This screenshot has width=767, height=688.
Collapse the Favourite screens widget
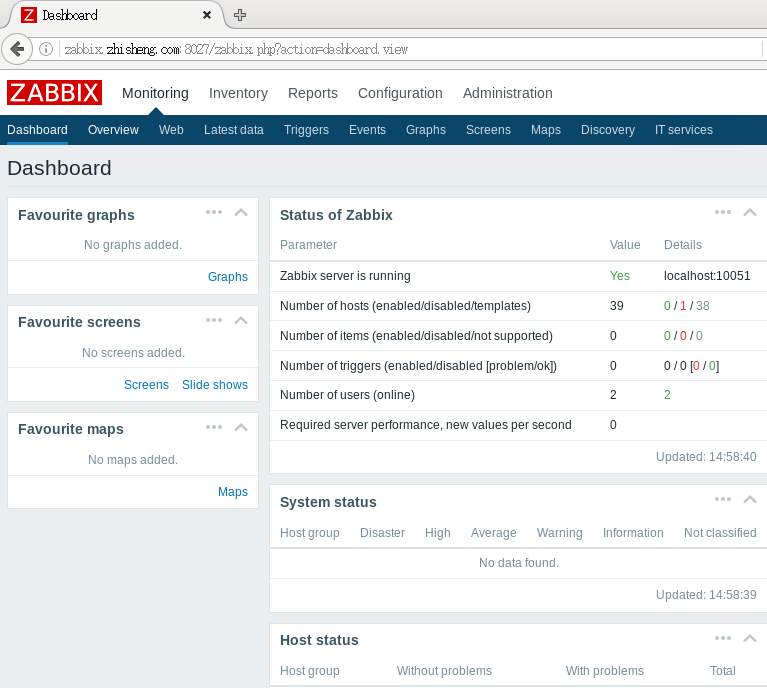pyautogui.click(x=241, y=321)
